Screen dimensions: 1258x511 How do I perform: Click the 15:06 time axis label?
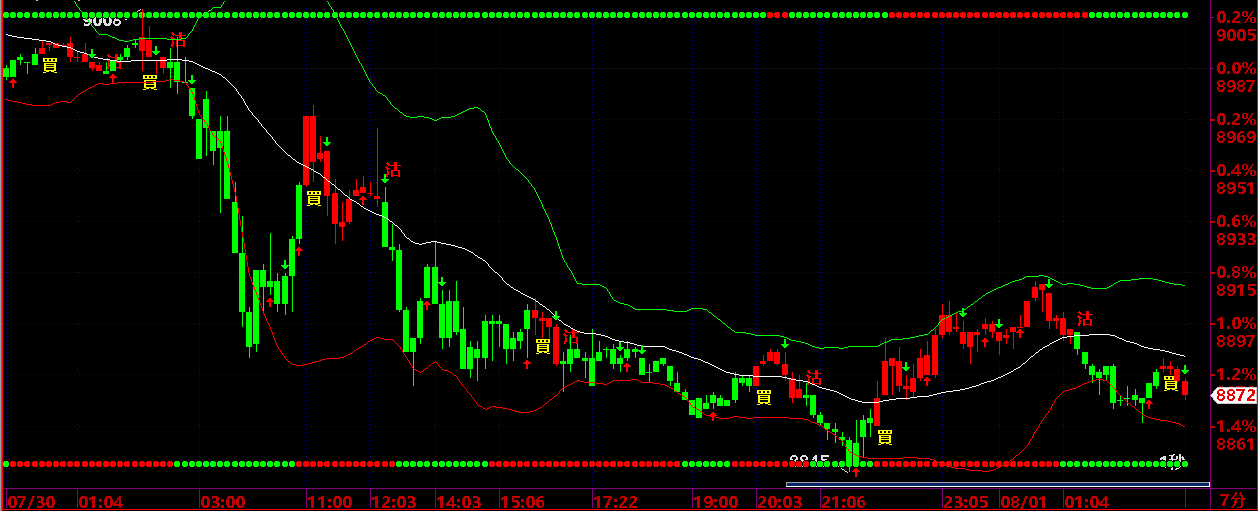(x=523, y=500)
